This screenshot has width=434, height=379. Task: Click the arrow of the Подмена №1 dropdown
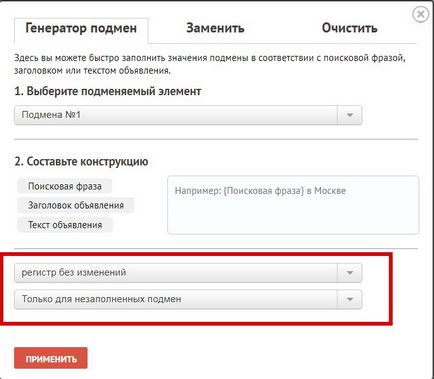point(350,115)
